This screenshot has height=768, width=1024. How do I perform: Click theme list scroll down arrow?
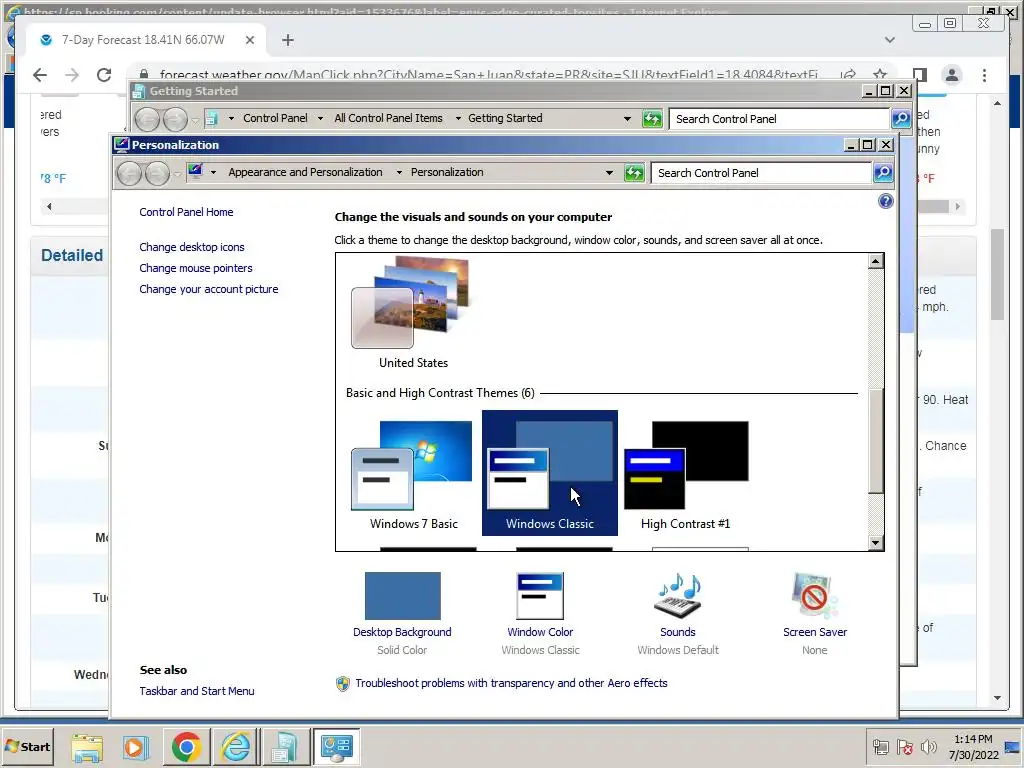(x=875, y=542)
